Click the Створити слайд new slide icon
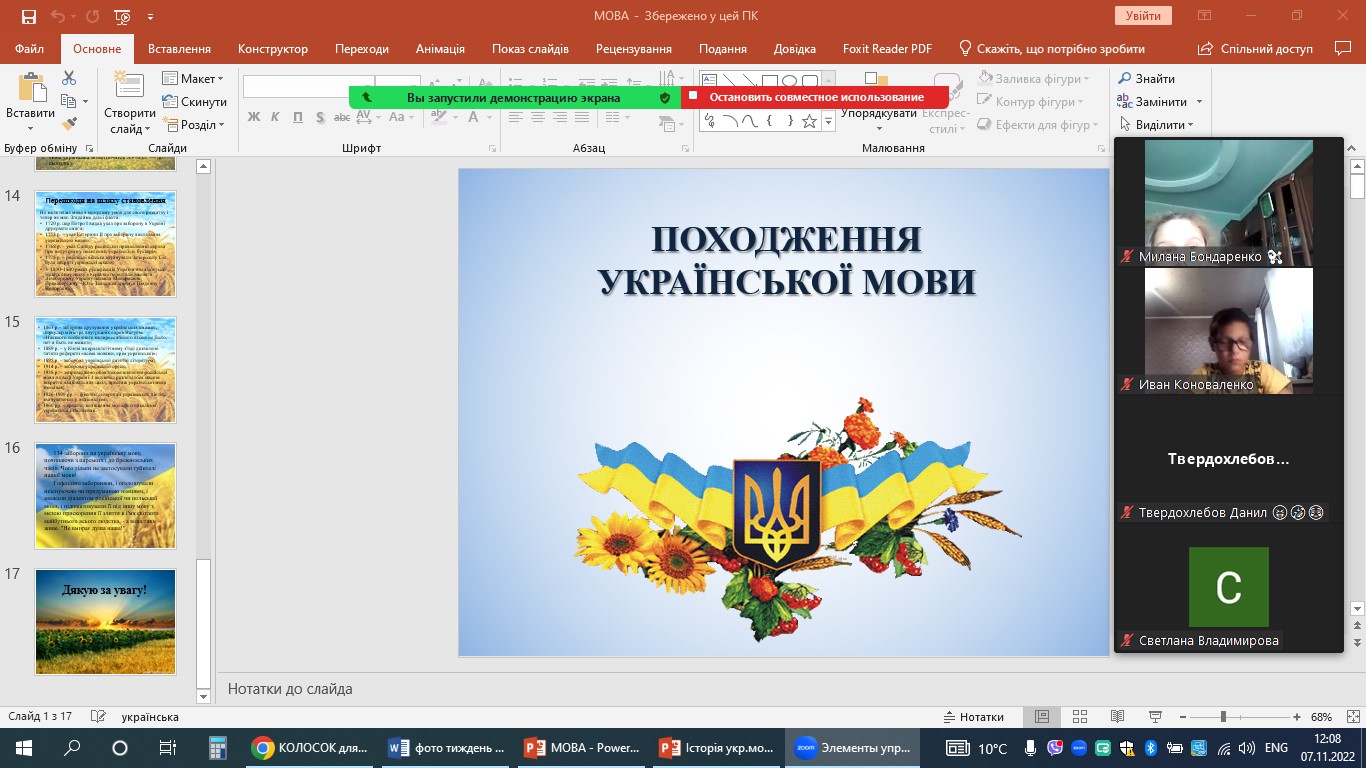The width and height of the screenshot is (1366, 768). pyautogui.click(x=129, y=87)
